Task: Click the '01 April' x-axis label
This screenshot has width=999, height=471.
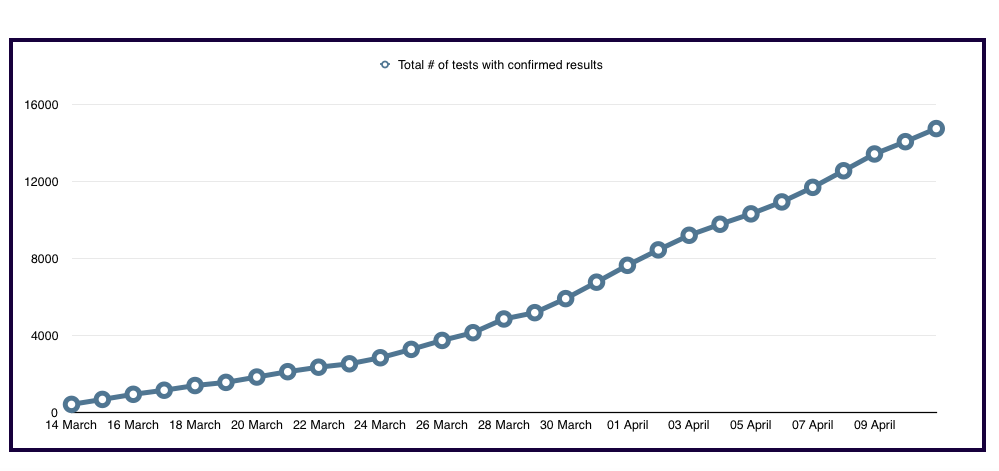Action: 628,425
